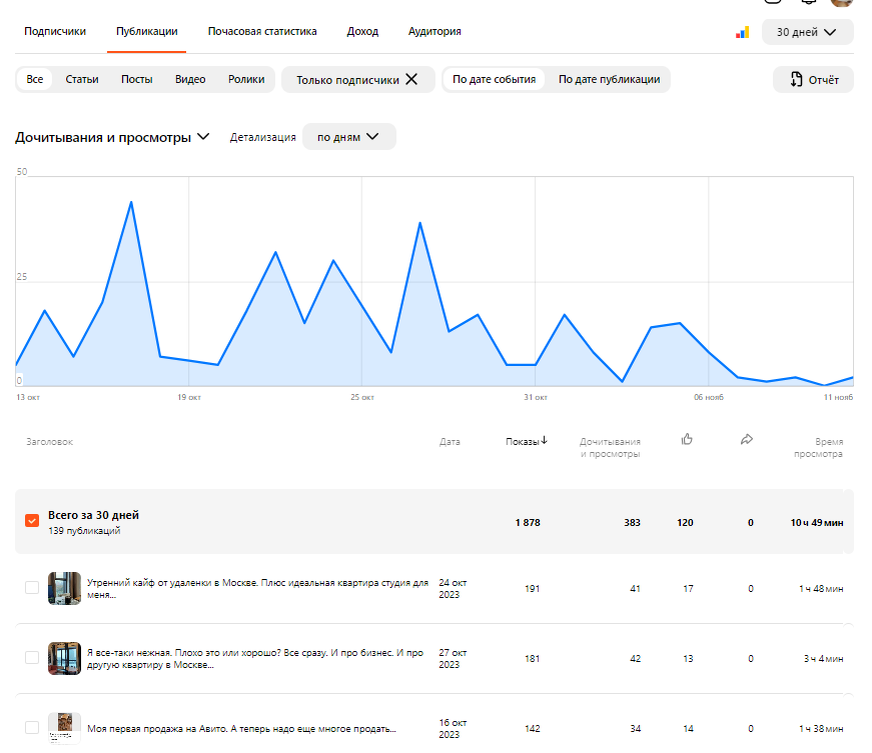Screen dimensions: 872x753
Task: Filter by 'Ролики'
Action: click(x=246, y=79)
